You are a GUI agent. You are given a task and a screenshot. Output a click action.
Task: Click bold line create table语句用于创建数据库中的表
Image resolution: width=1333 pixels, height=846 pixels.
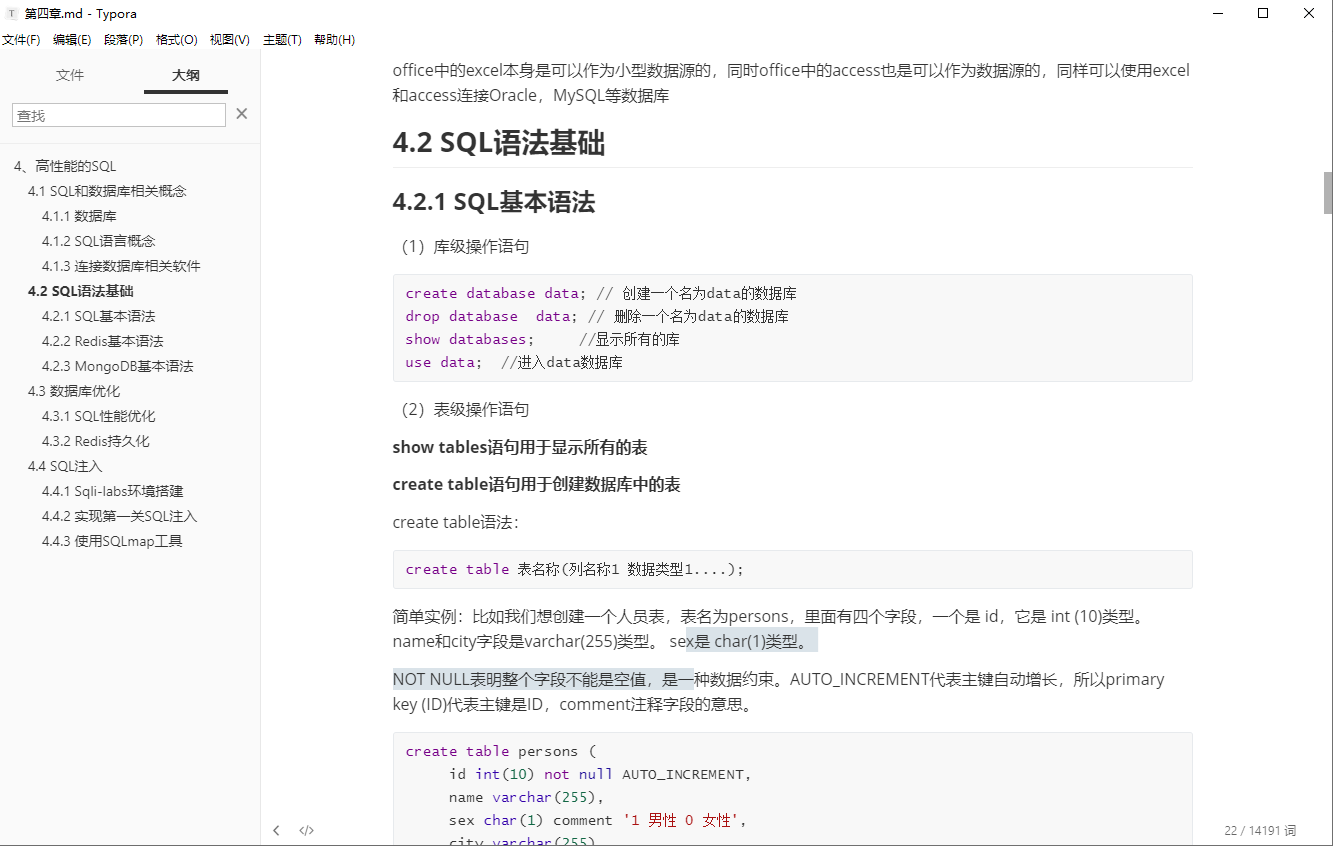click(537, 484)
